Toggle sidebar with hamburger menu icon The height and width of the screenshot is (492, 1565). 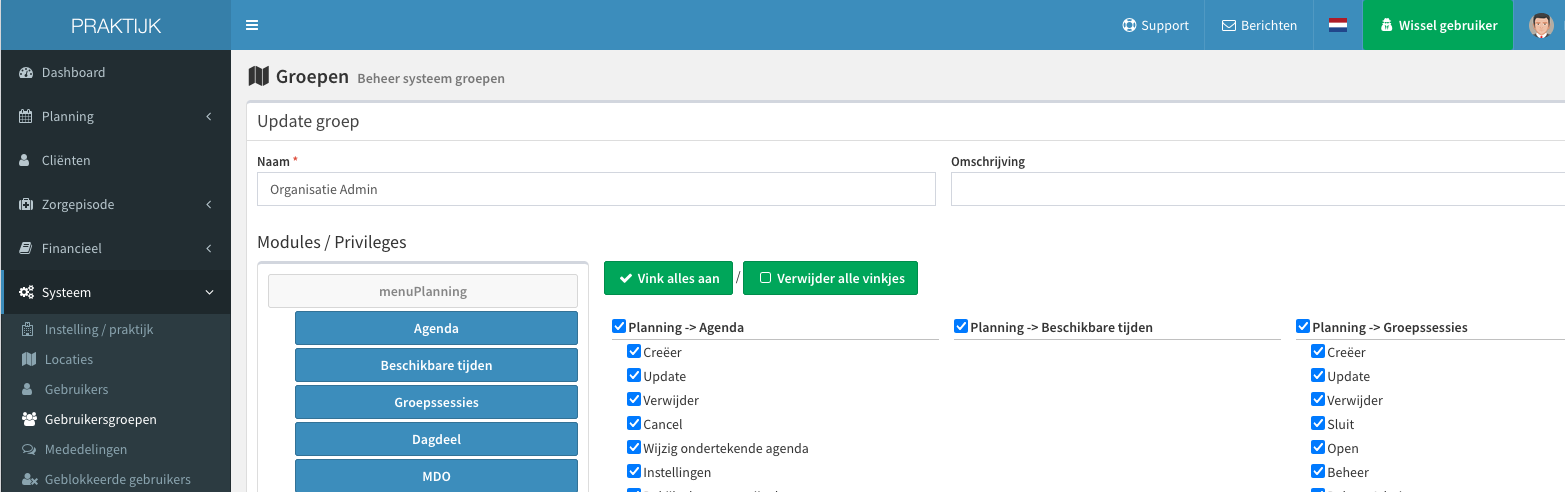pyautogui.click(x=252, y=25)
